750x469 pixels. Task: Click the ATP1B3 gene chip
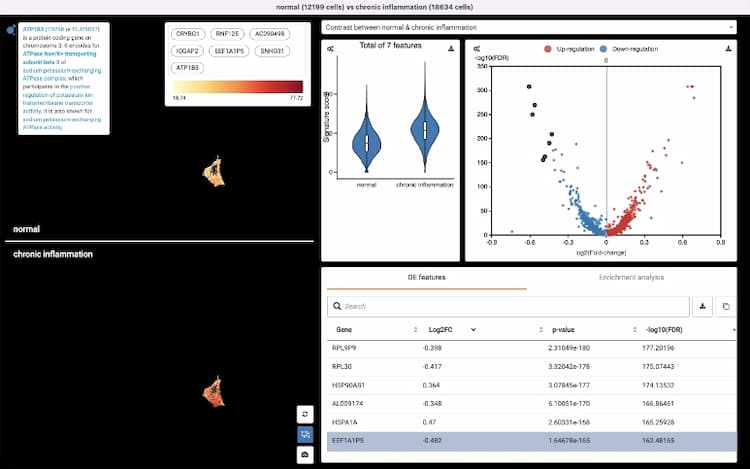click(x=187, y=67)
